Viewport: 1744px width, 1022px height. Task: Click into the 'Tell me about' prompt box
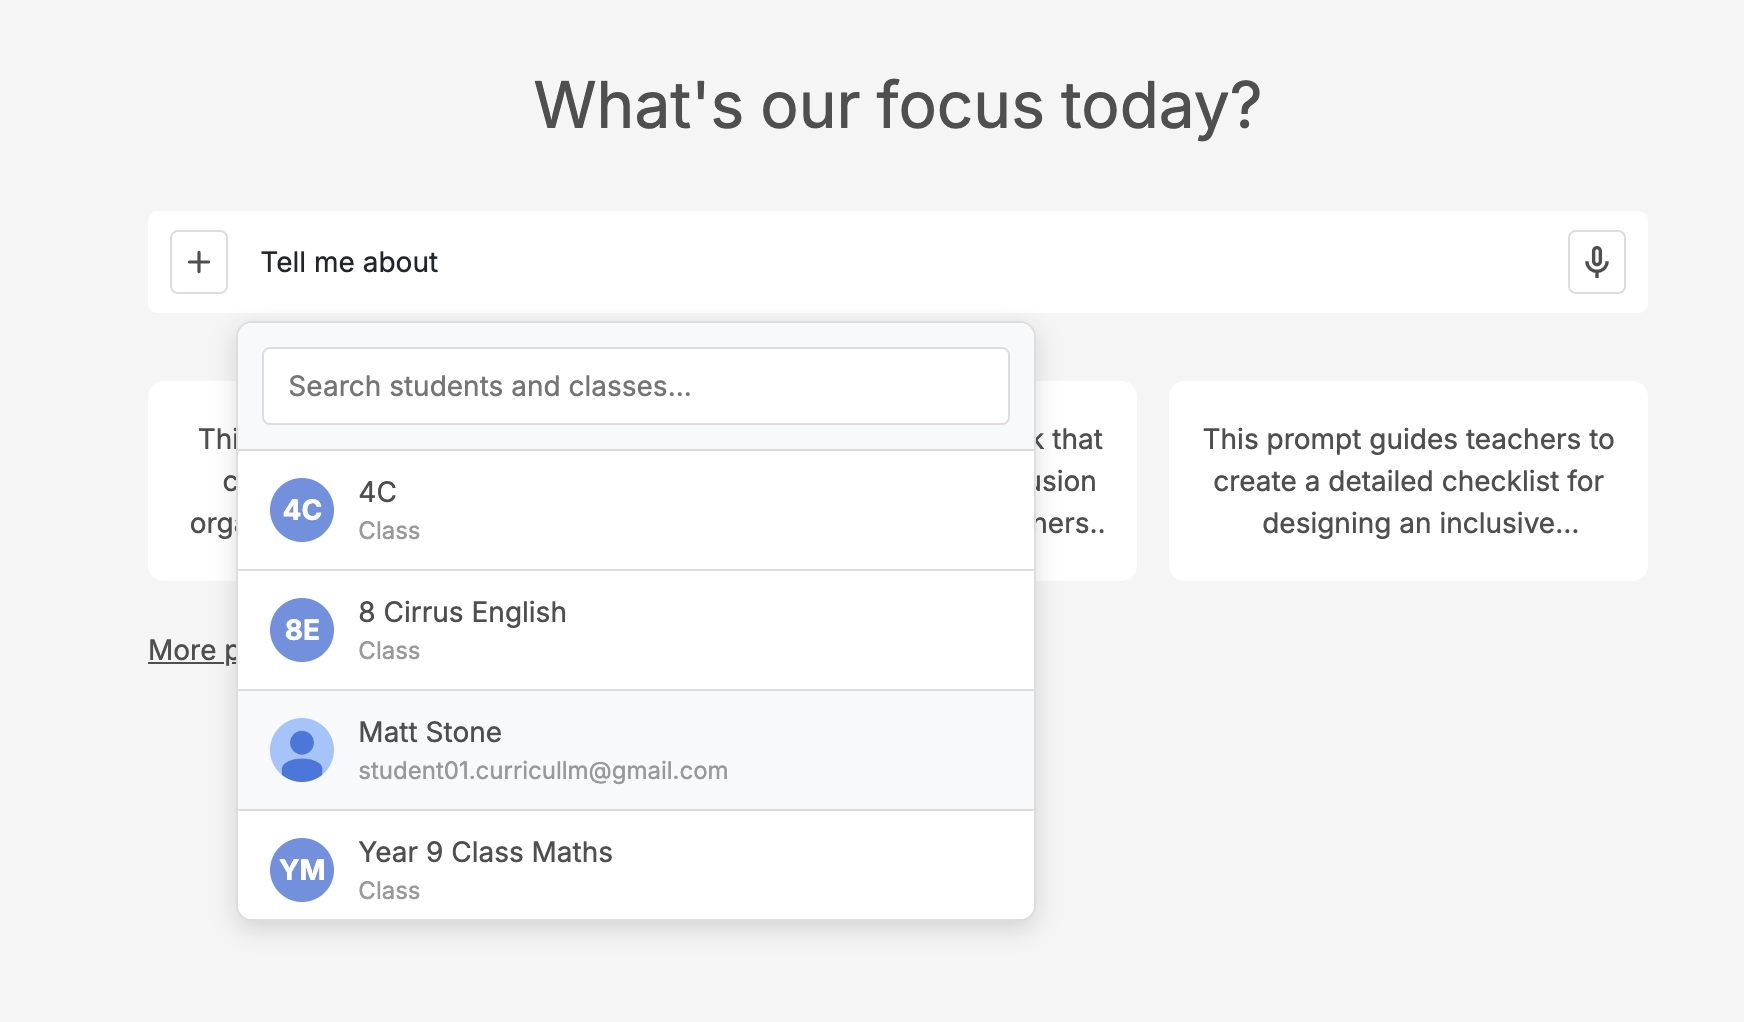[900, 262]
